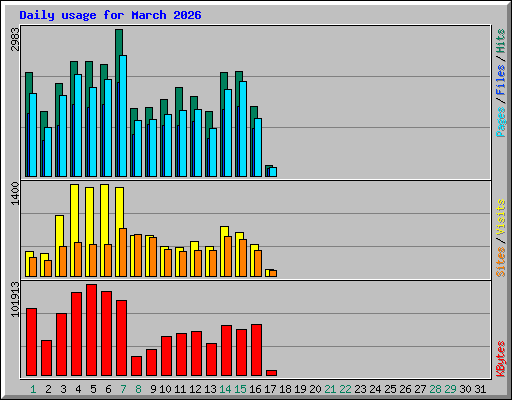
Task: Click the Pages legend label
Action: coord(501,122)
